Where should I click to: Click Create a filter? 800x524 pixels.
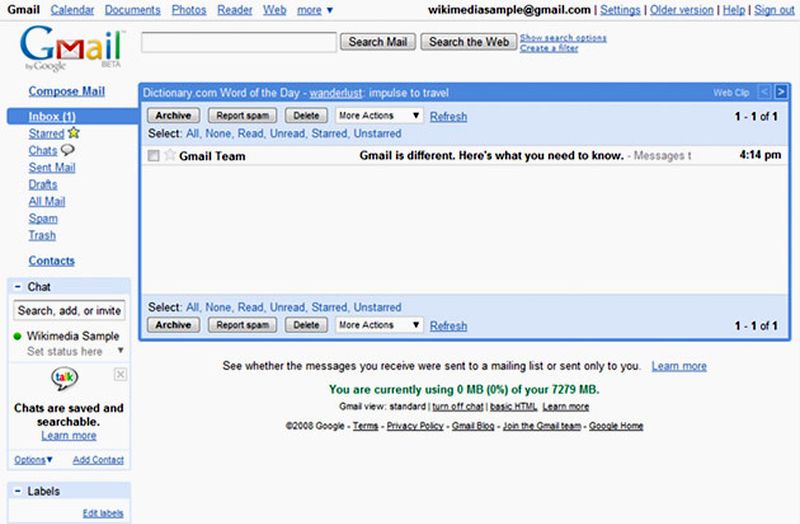tap(549, 48)
